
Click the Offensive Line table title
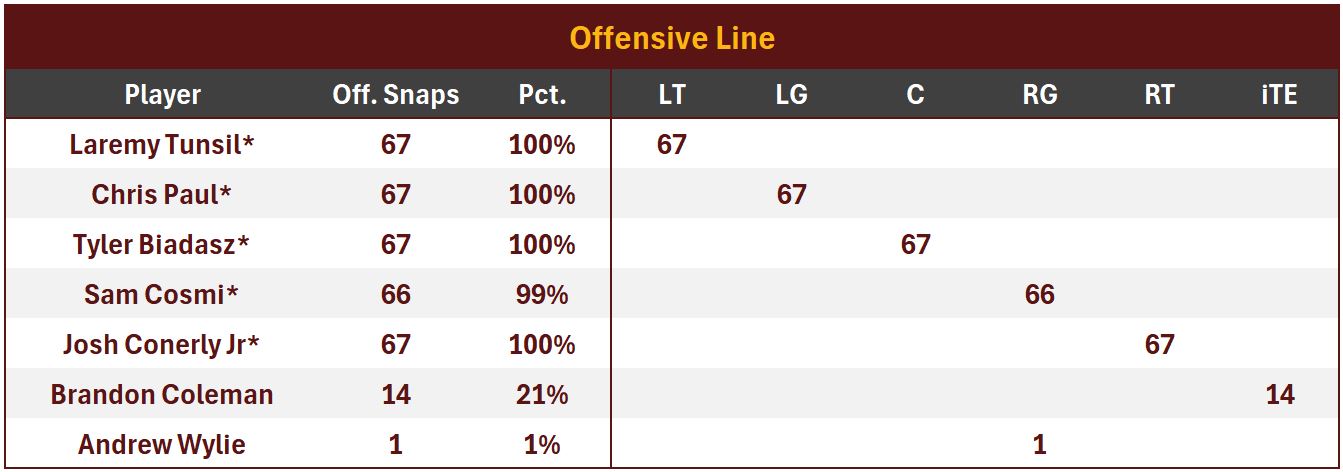(671, 39)
